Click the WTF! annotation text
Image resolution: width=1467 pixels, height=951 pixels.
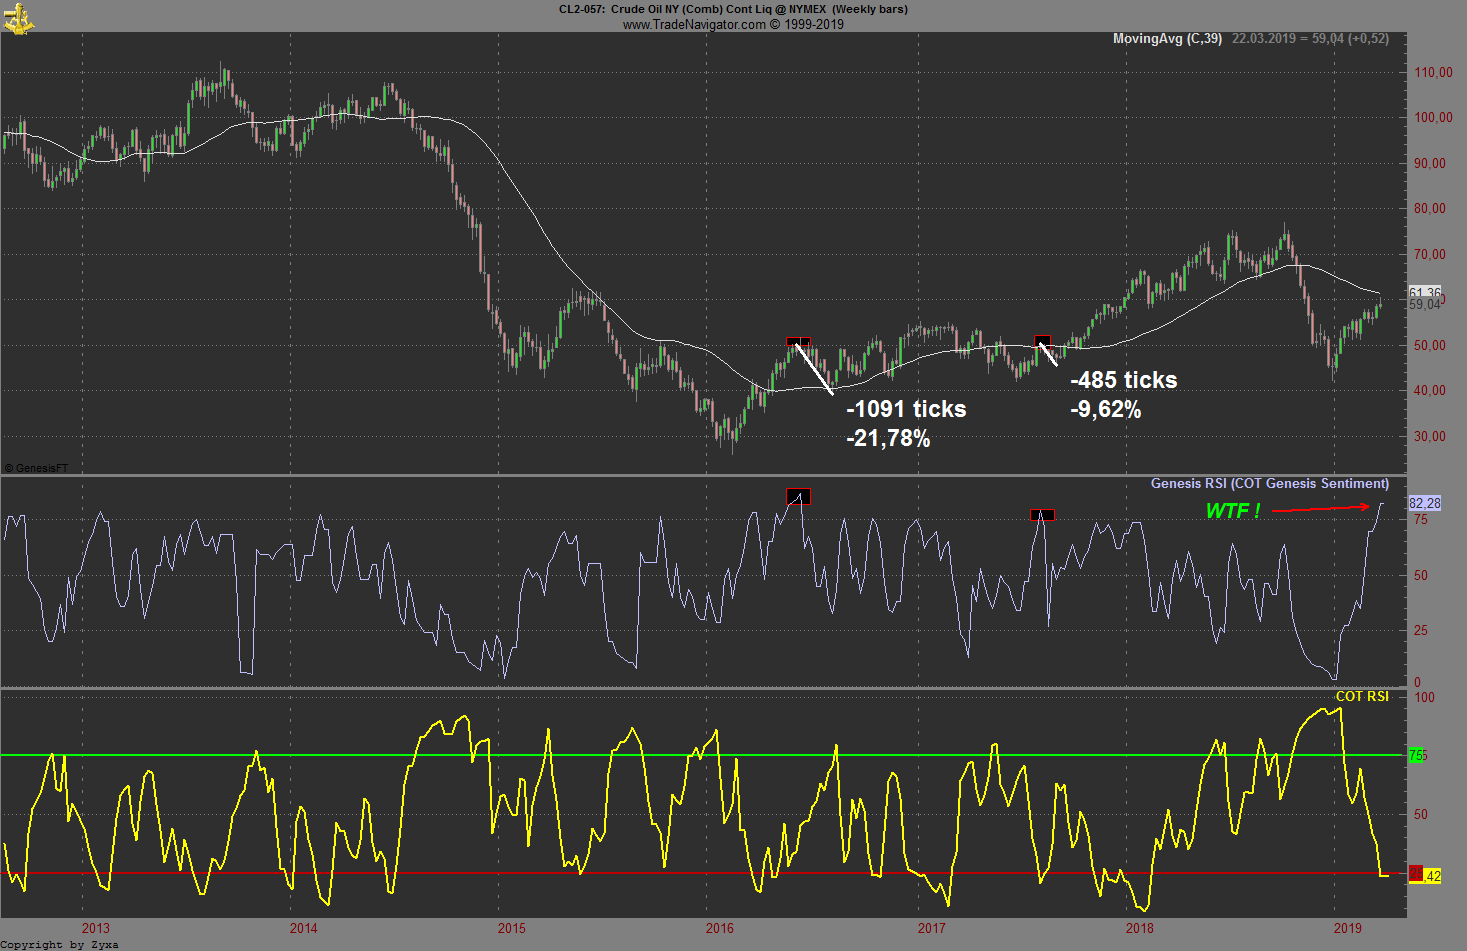click(x=1232, y=509)
